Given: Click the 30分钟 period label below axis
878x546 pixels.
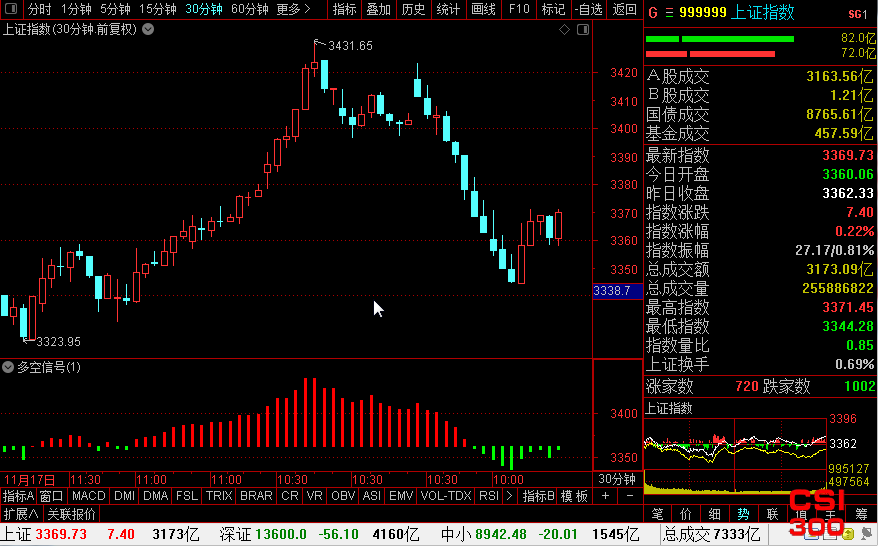Looking at the screenshot, I should [617, 479].
